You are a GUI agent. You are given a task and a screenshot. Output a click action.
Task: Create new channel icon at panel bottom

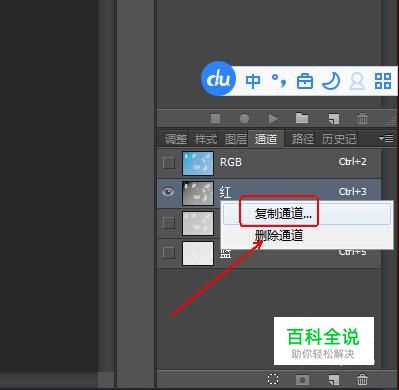(334, 380)
